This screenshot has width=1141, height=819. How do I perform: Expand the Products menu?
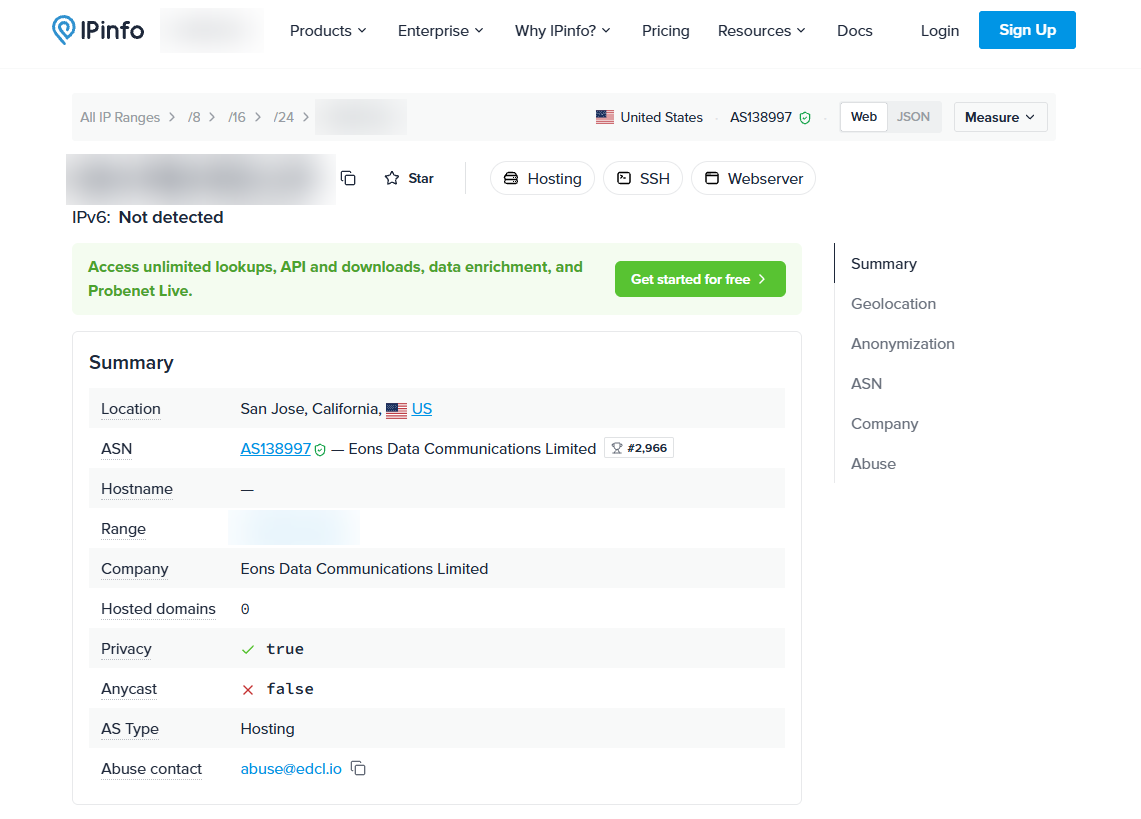click(x=328, y=31)
